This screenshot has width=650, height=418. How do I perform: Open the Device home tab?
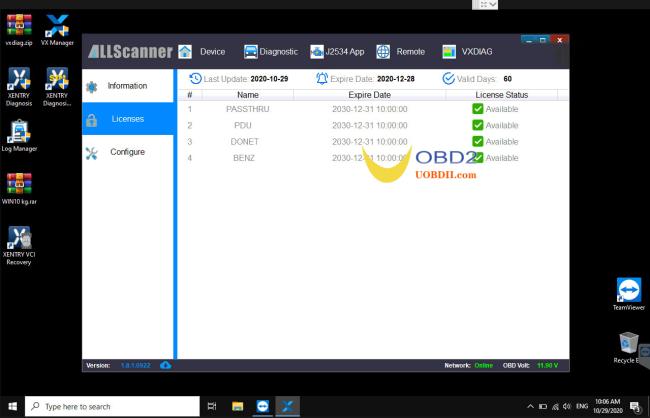tap(201, 52)
